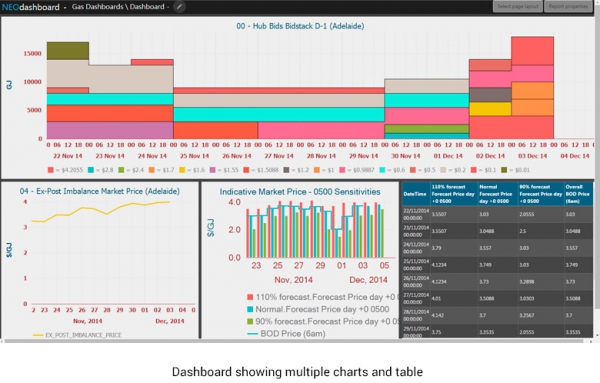Open the NEOdashboard dropdown arrow
The width and height of the screenshot is (600, 383).
pyautogui.click(x=65, y=8)
